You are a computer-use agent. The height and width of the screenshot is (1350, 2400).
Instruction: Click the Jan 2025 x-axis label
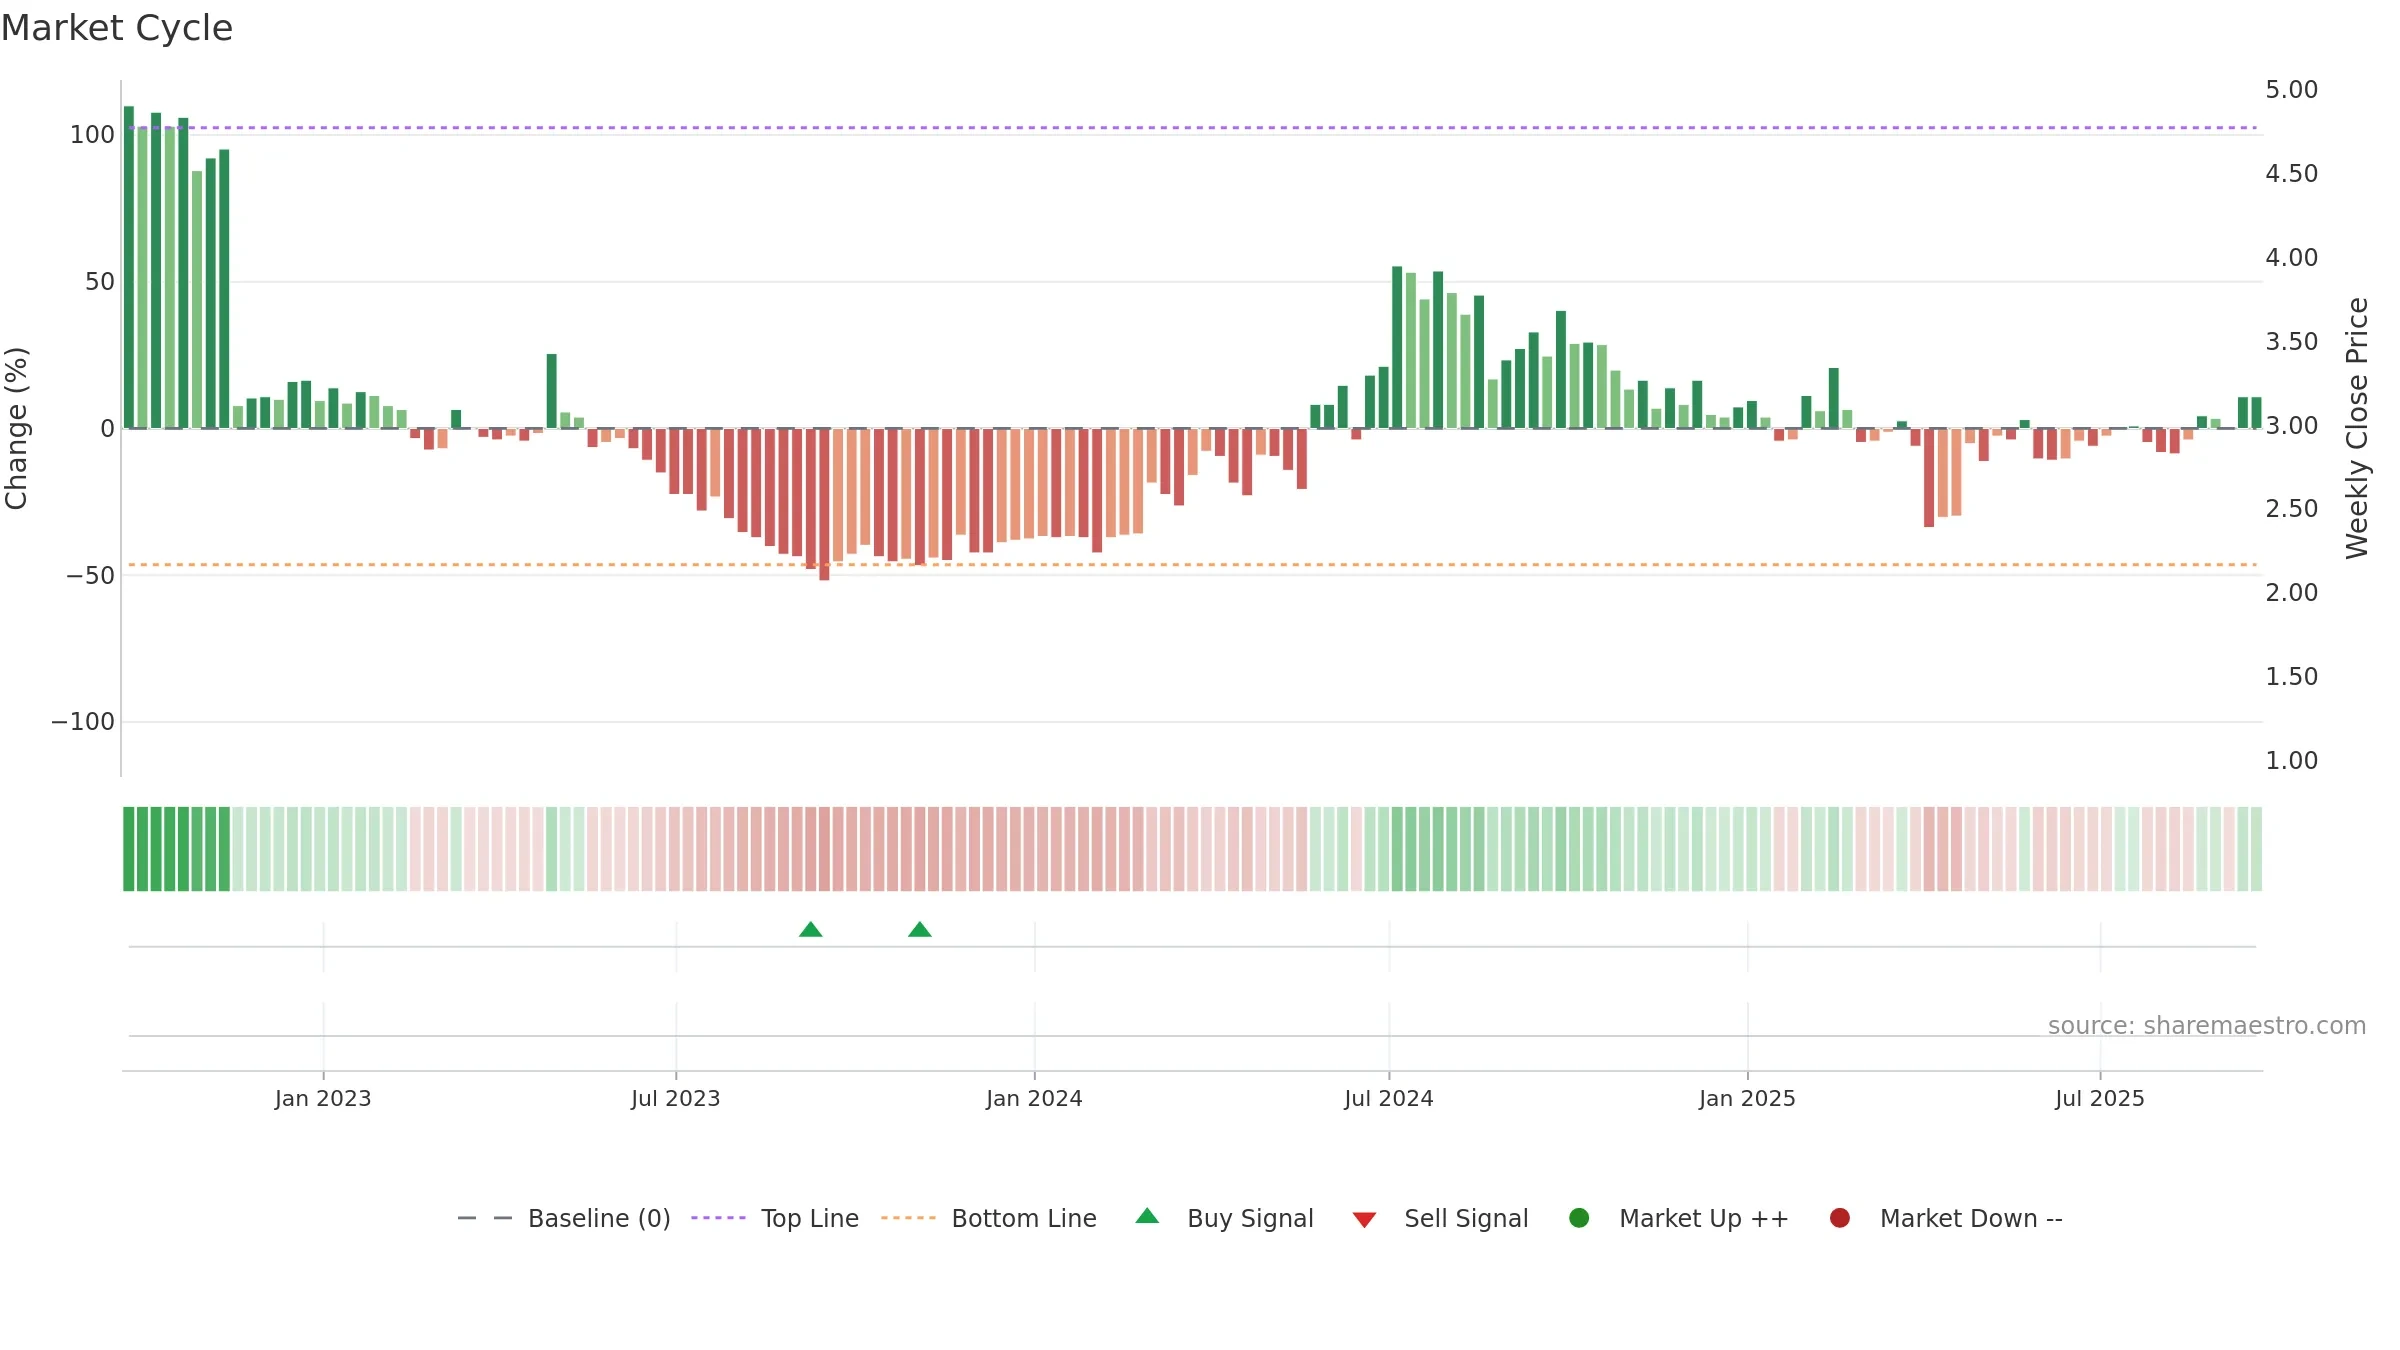(x=1747, y=1099)
